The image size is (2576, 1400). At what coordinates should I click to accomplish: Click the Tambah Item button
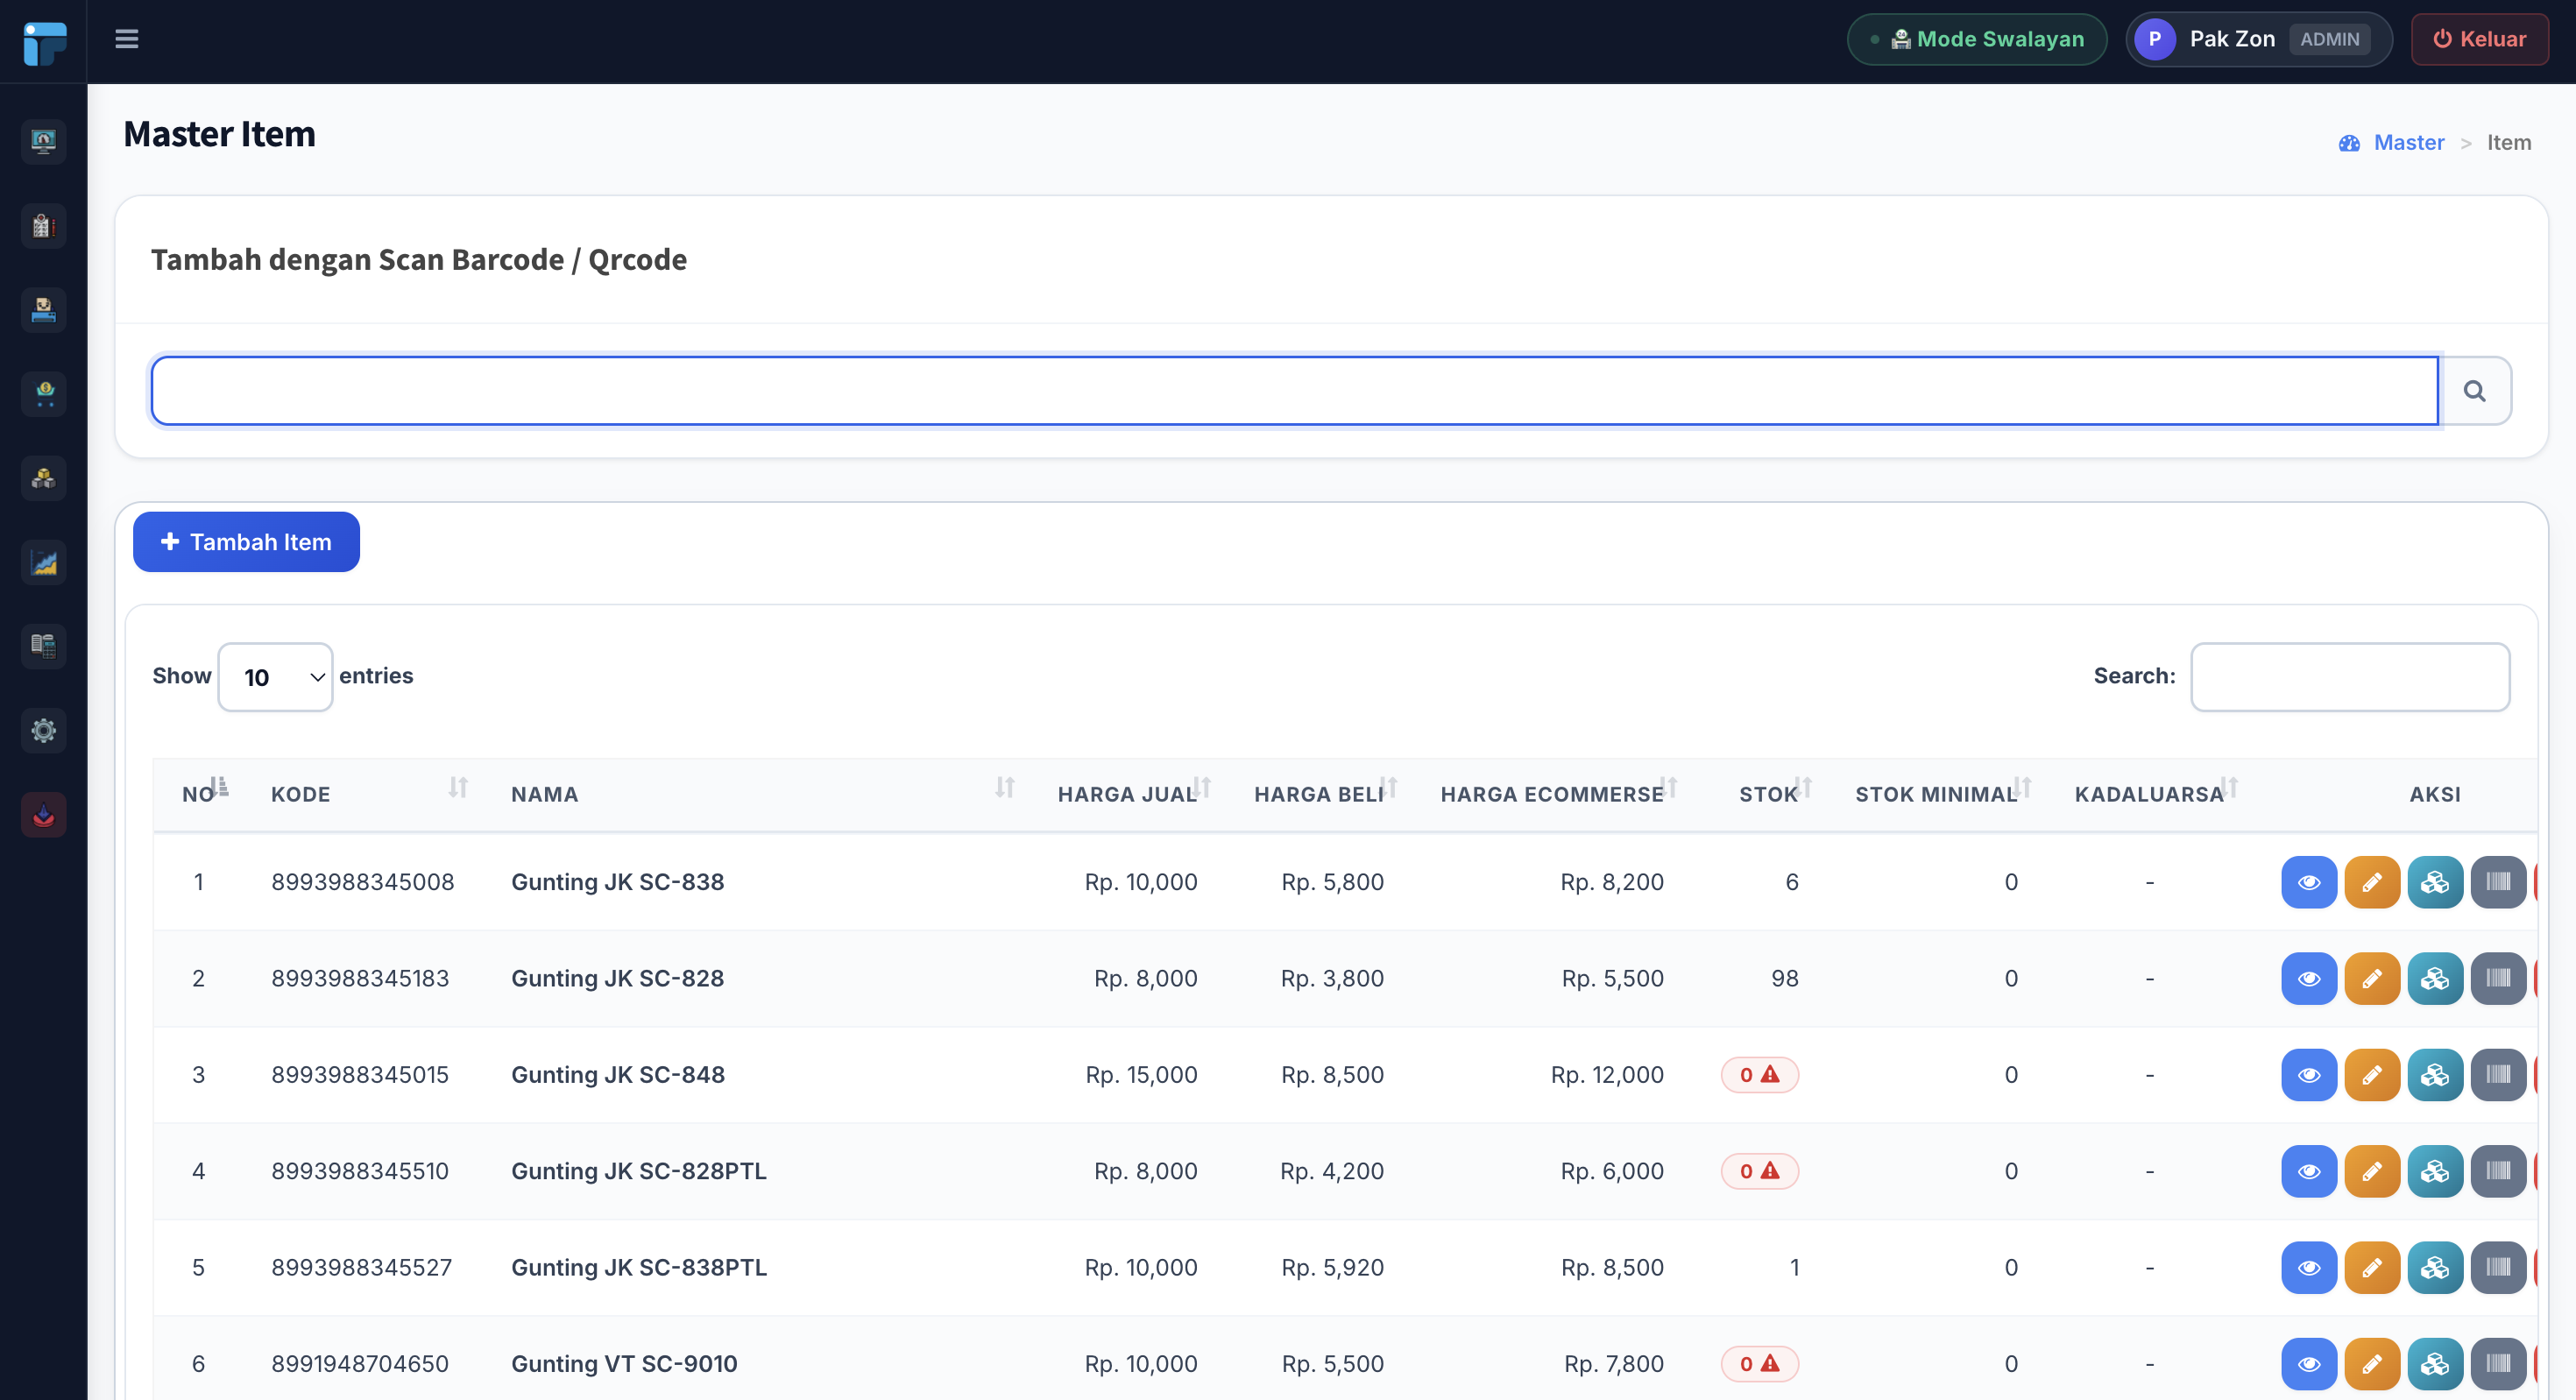(246, 542)
